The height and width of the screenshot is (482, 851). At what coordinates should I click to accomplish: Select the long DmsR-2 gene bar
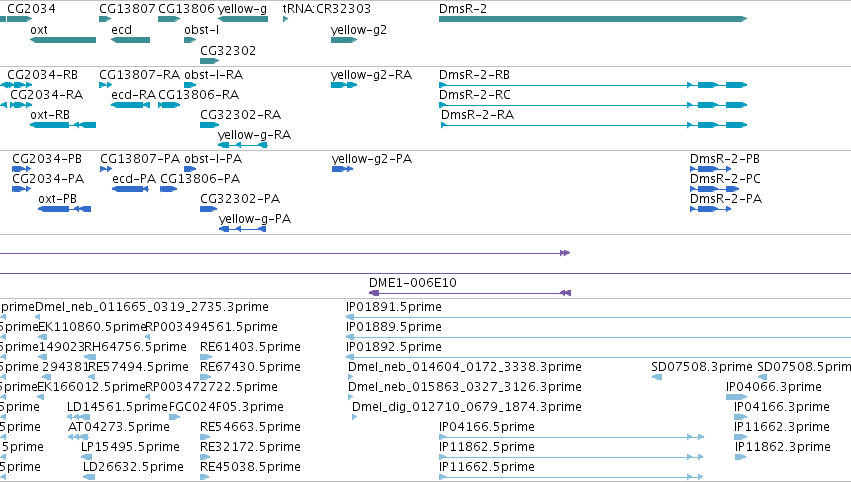593,19
